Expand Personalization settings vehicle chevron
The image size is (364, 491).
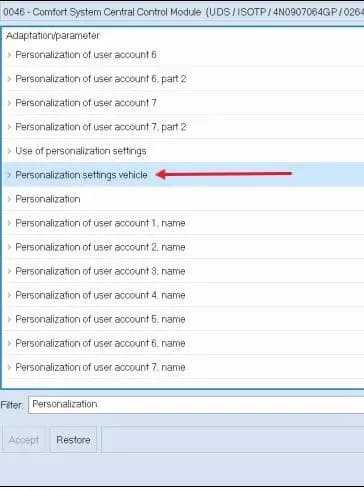(x=9, y=175)
